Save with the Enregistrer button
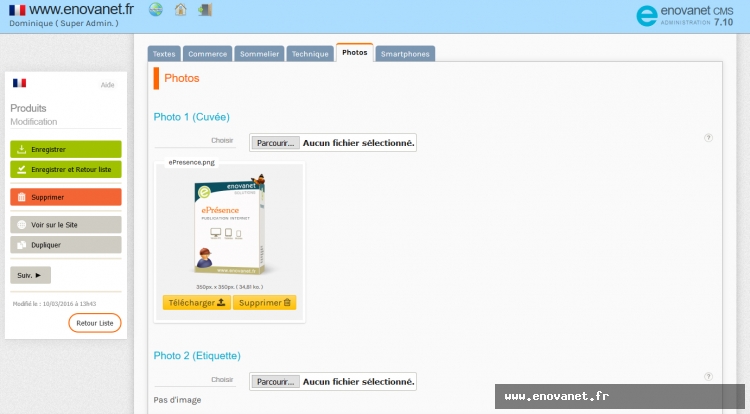 [x=66, y=149]
